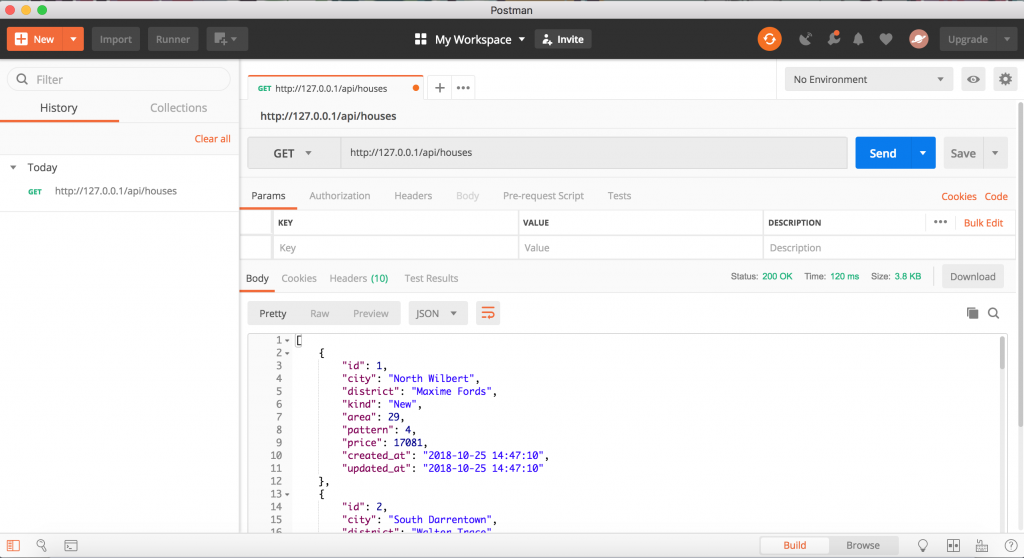
Task: Open tab options three-dots menu
Action: 463,88
